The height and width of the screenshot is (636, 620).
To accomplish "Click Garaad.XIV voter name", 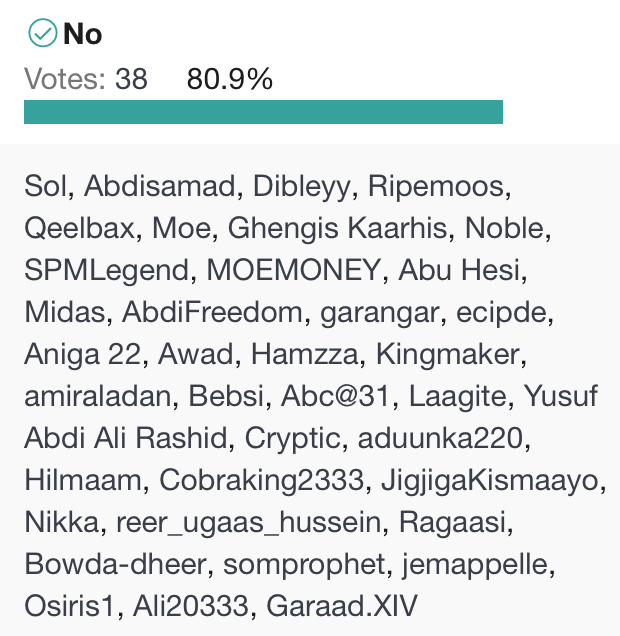I will [x=341, y=606].
